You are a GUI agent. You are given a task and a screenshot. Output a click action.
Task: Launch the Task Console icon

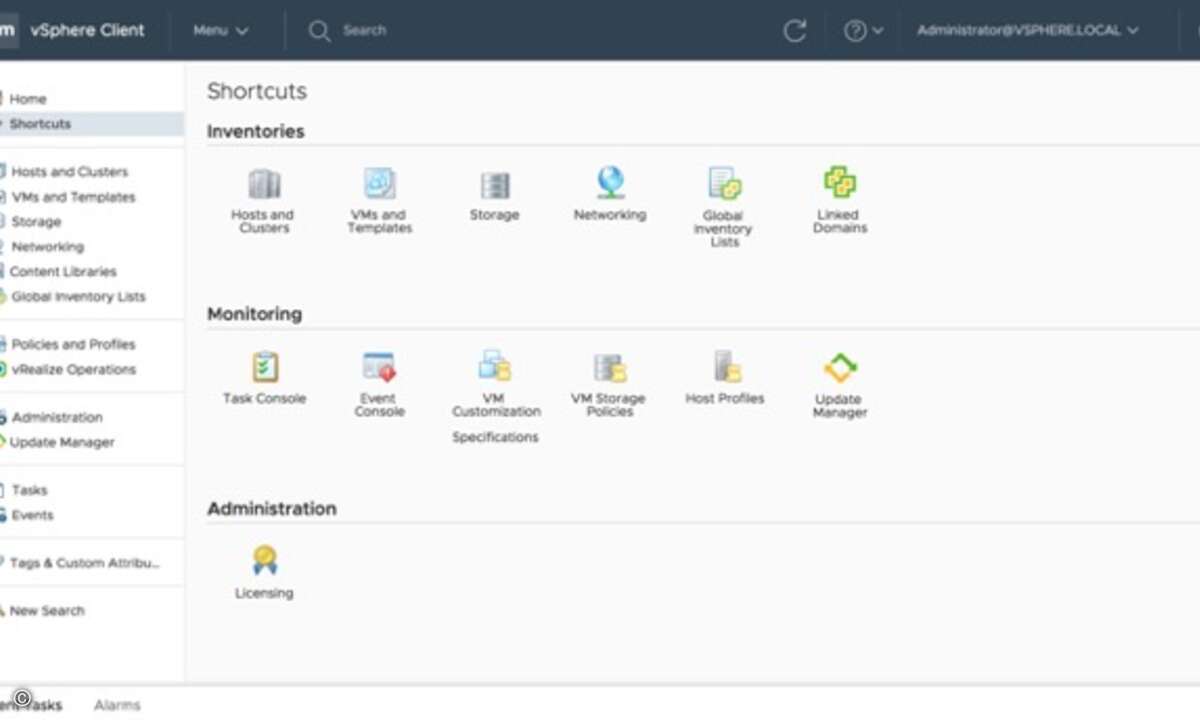(265, 367)
